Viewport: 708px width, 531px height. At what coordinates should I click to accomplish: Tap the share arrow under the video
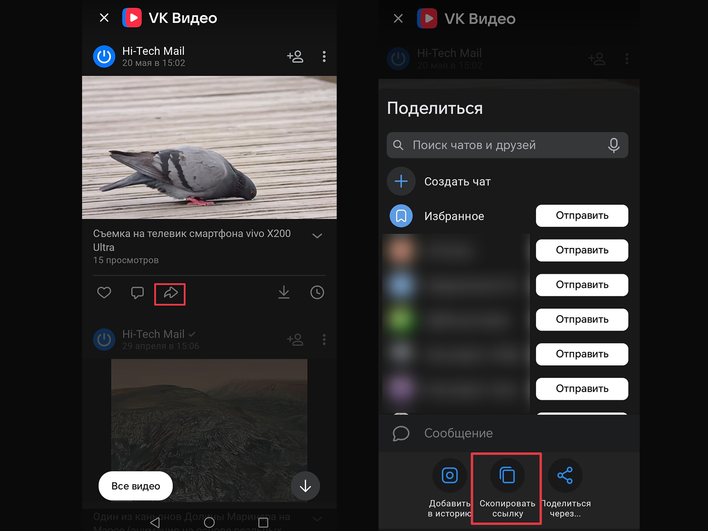(170, 293)
